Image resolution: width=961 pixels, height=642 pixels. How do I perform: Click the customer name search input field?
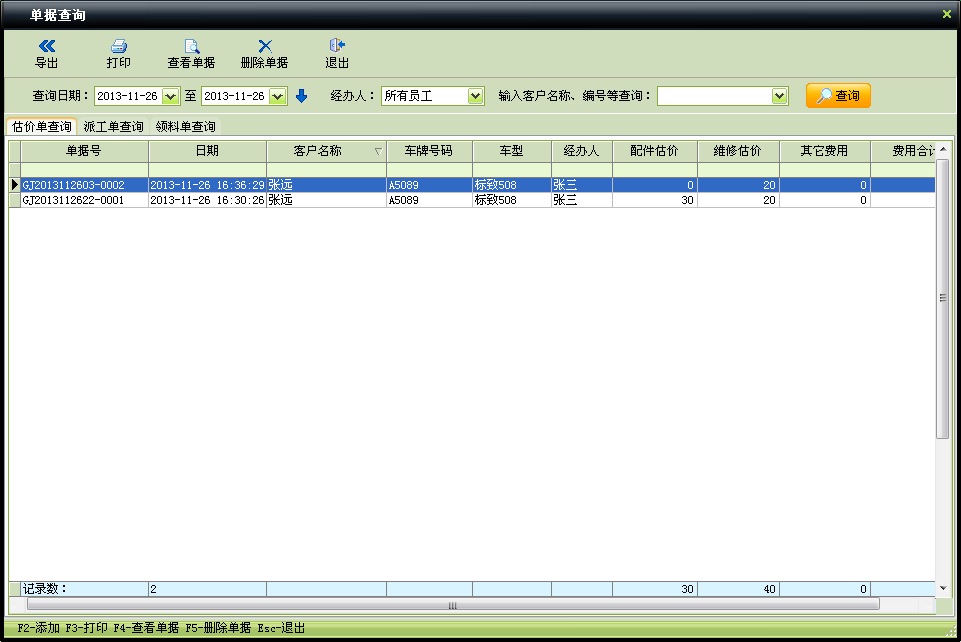(715, 96)
